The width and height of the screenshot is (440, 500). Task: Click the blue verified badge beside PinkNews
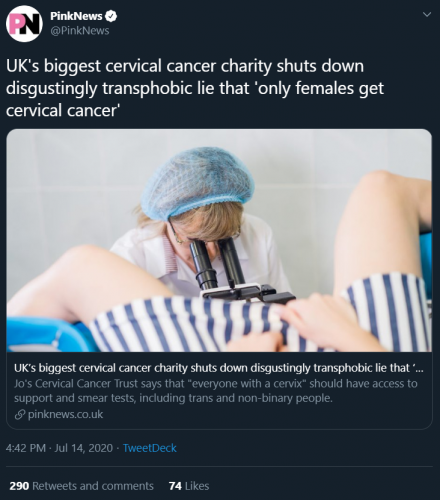111,16
